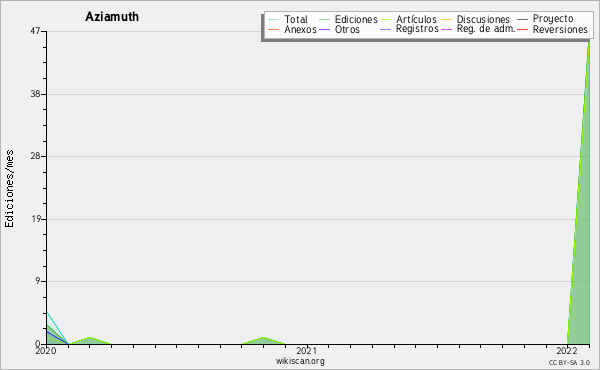Screen dimensions: 600x370
Task: Click the 38 y-axis value
Action: 35,94
